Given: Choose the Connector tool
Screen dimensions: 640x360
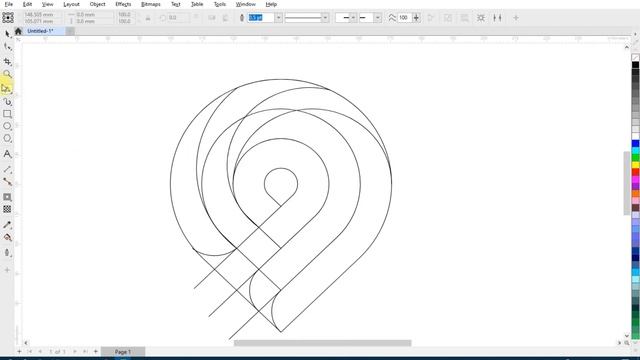Looking at the screenshot, I should pyautogui.click(x=7, y=182).
